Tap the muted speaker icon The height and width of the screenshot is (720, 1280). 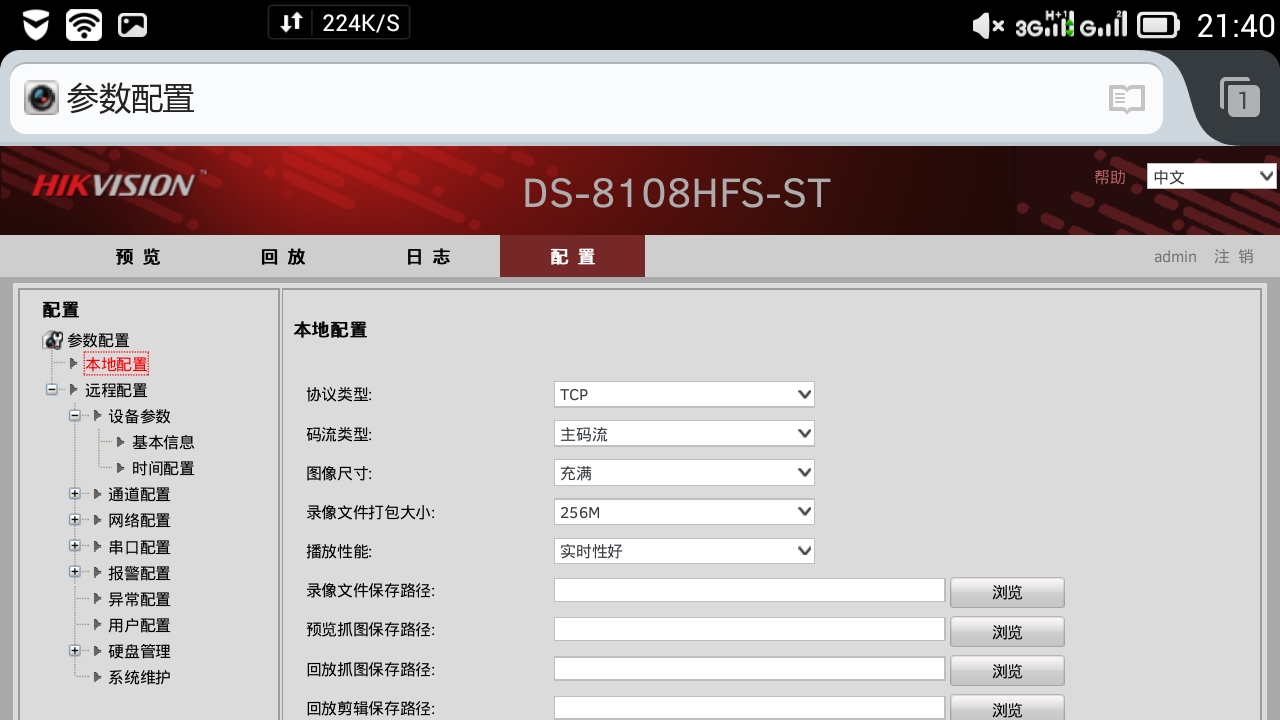pyautogui.click(x=988, y=25)
